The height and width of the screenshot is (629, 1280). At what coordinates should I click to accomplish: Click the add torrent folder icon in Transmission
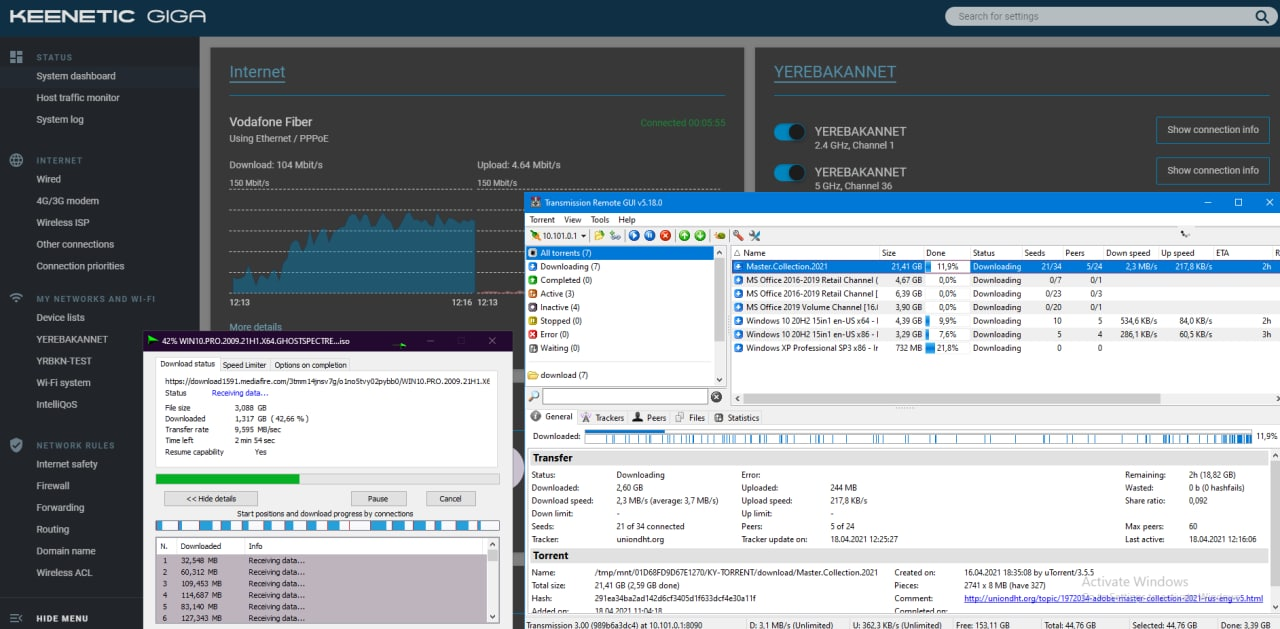point(599,235)
